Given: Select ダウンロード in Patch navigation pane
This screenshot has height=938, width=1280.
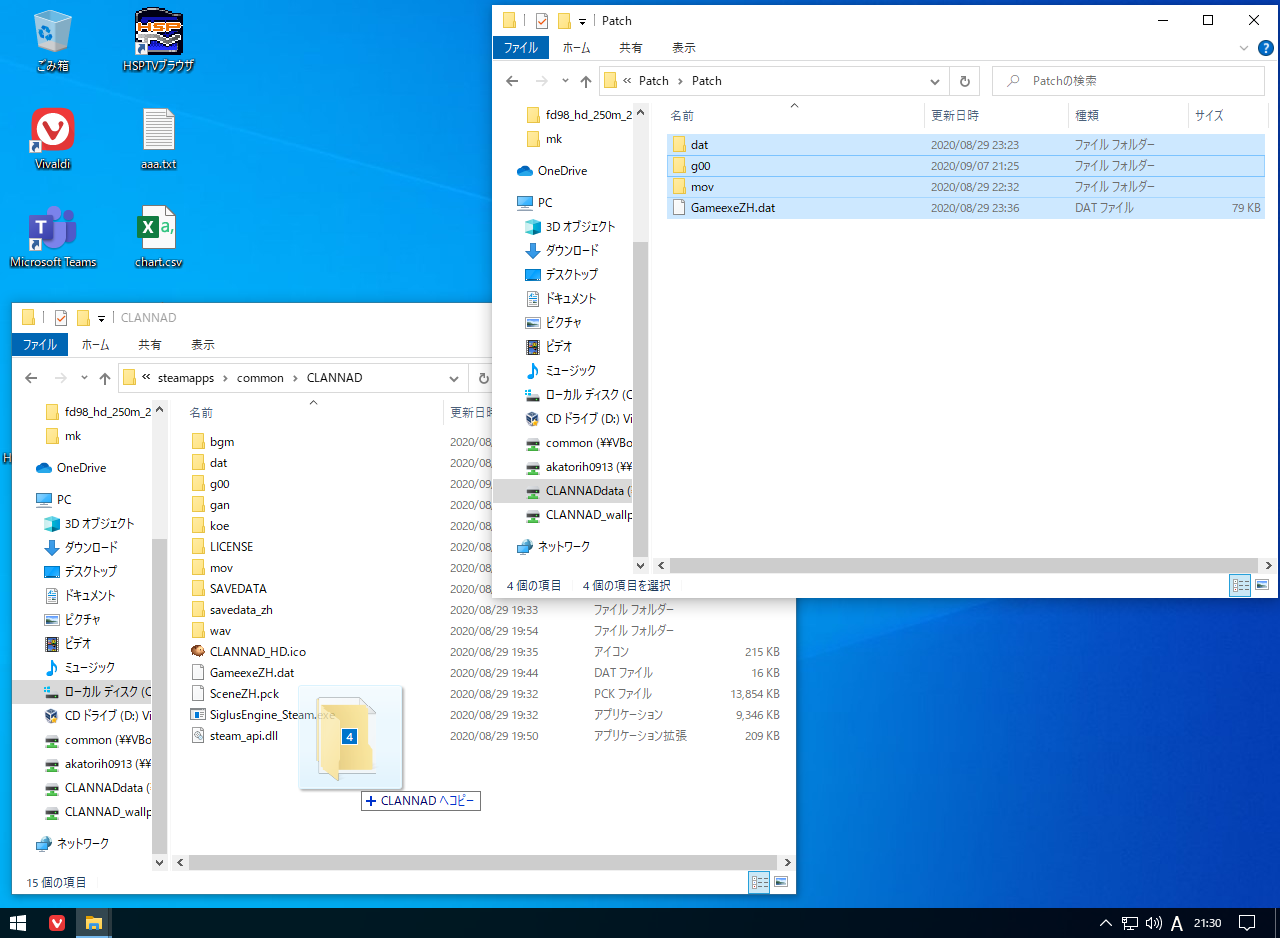Looking at the screenshot, I should click(x=572, y=250).
